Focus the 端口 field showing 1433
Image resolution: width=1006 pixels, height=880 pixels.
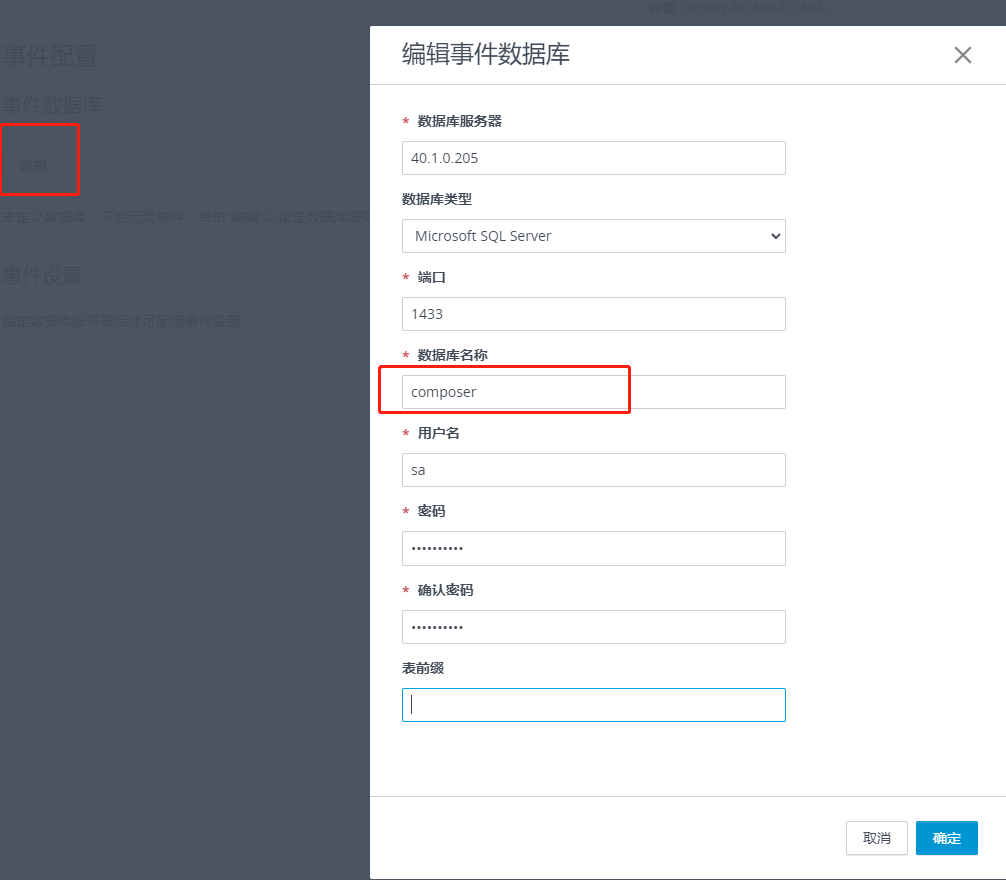point(593,314)
